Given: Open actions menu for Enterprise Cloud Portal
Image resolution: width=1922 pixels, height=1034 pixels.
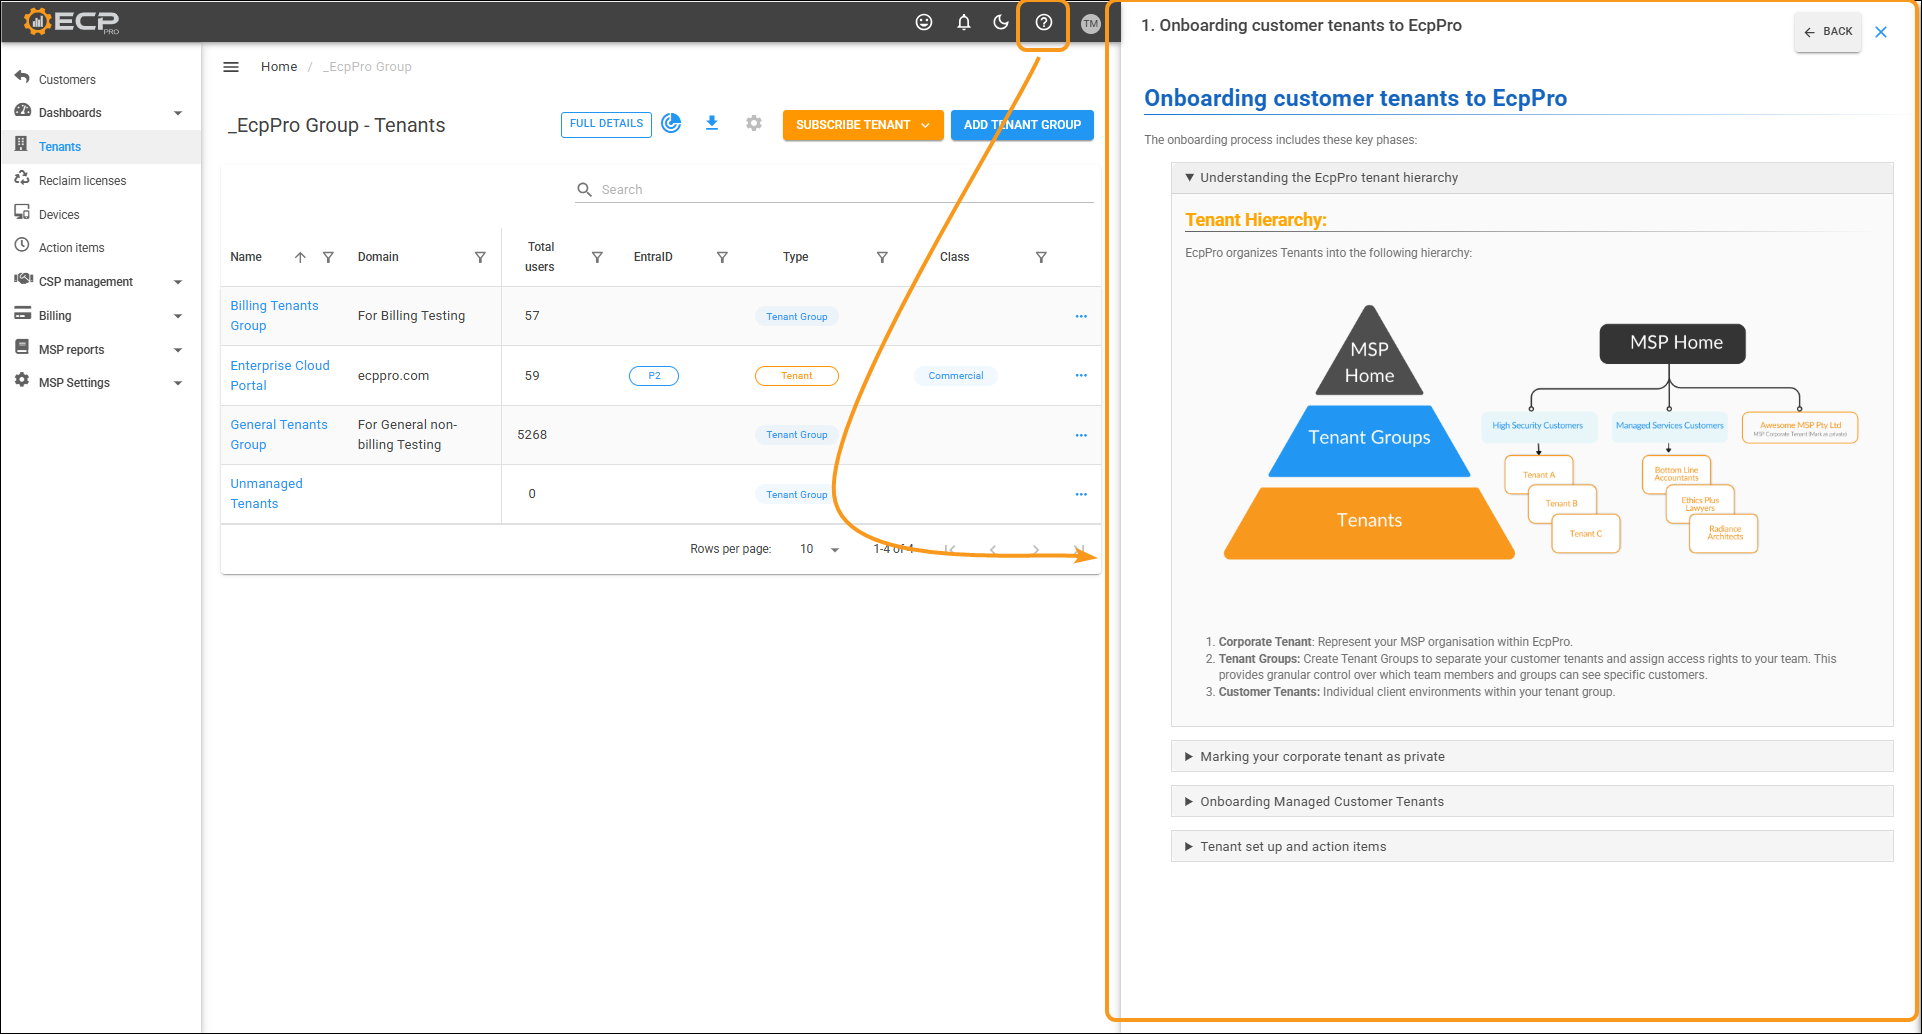Looking at the screenshot, I should [x=1080, y=376].
